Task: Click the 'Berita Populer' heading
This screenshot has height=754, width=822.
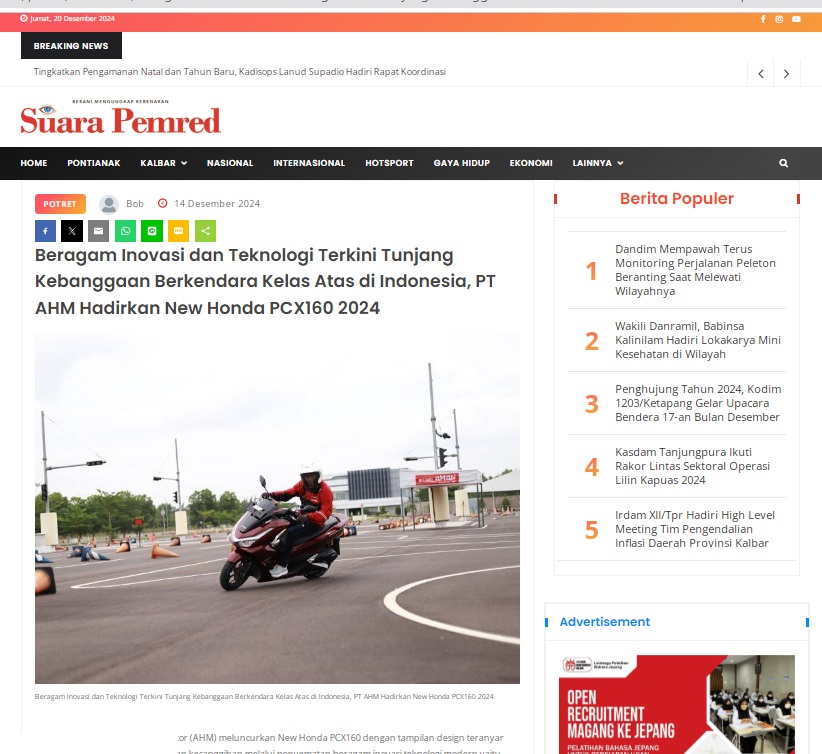Action: (677, 199)
